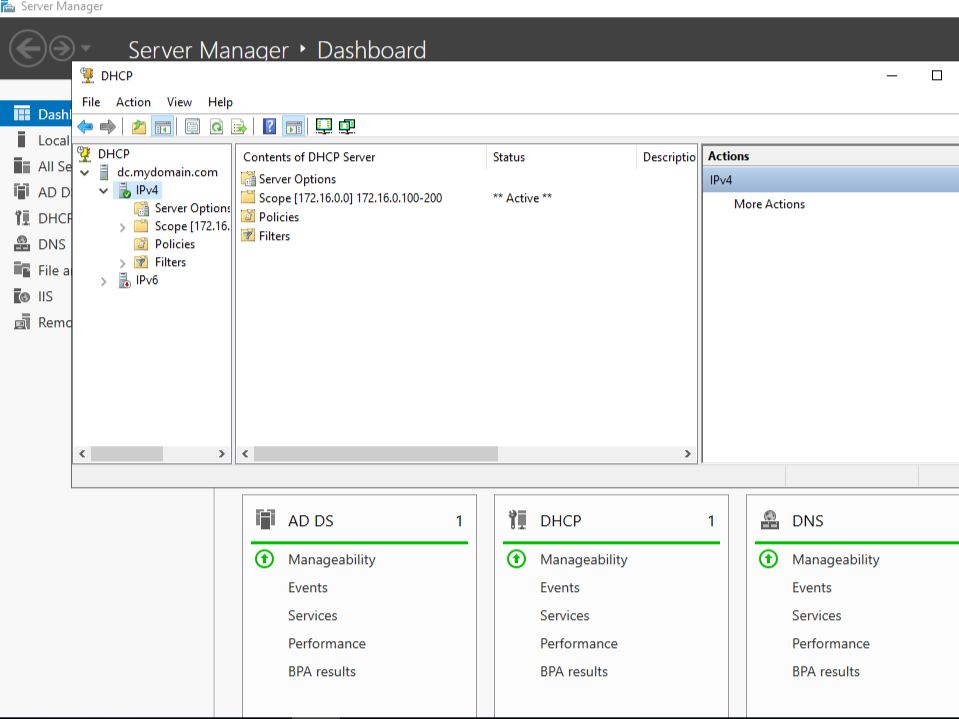Image resolution: width=959 pixels, height=719 pixels.
Task: Open Manageability in AD DS tile
Action: pos(331,559)
